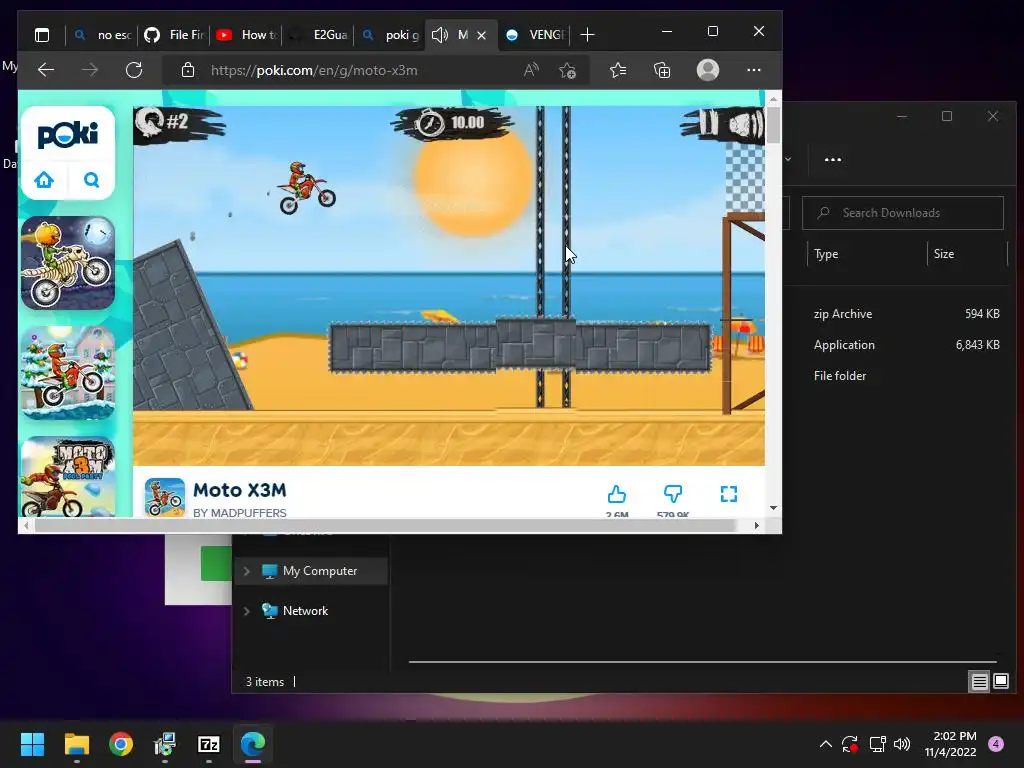This screenshot has height=768, width=1024.
Task: Sort files by Size column
Action: pyautogui.click(x=944, y=254)
